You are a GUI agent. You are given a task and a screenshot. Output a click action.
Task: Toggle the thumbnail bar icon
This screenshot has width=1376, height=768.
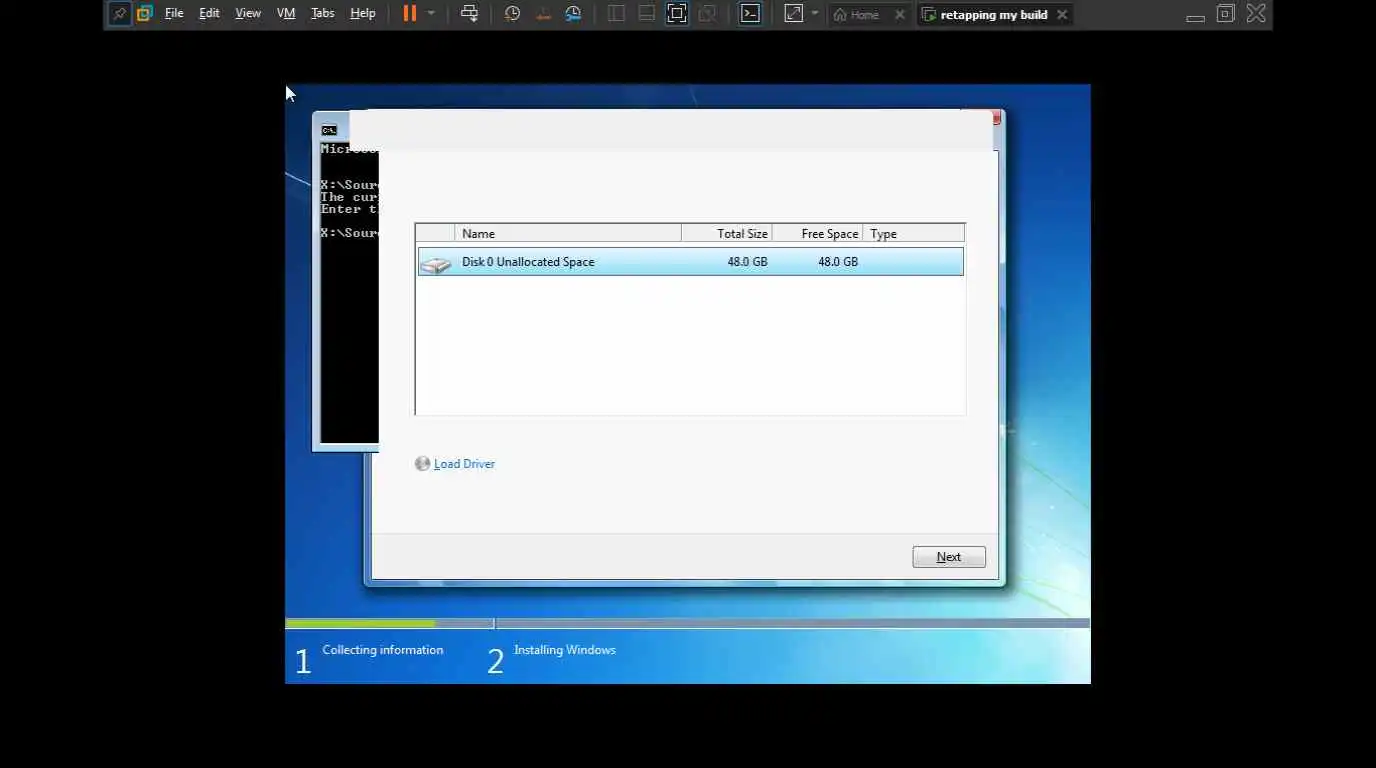point(647,14)
